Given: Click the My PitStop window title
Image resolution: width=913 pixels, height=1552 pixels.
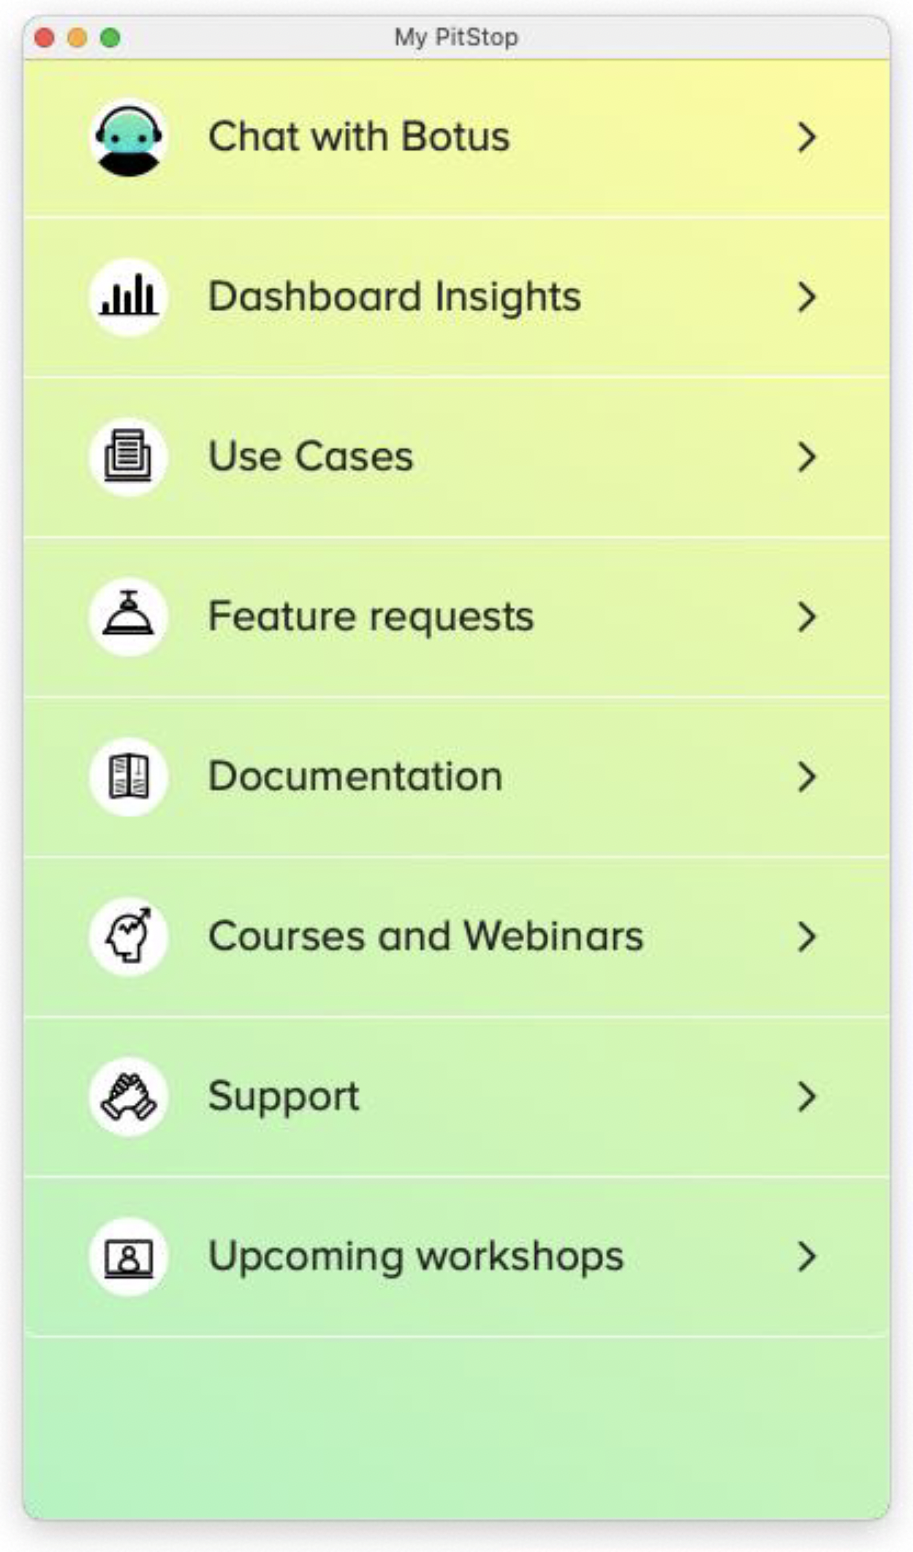Looking at the screenshot, I should (456, 38).
